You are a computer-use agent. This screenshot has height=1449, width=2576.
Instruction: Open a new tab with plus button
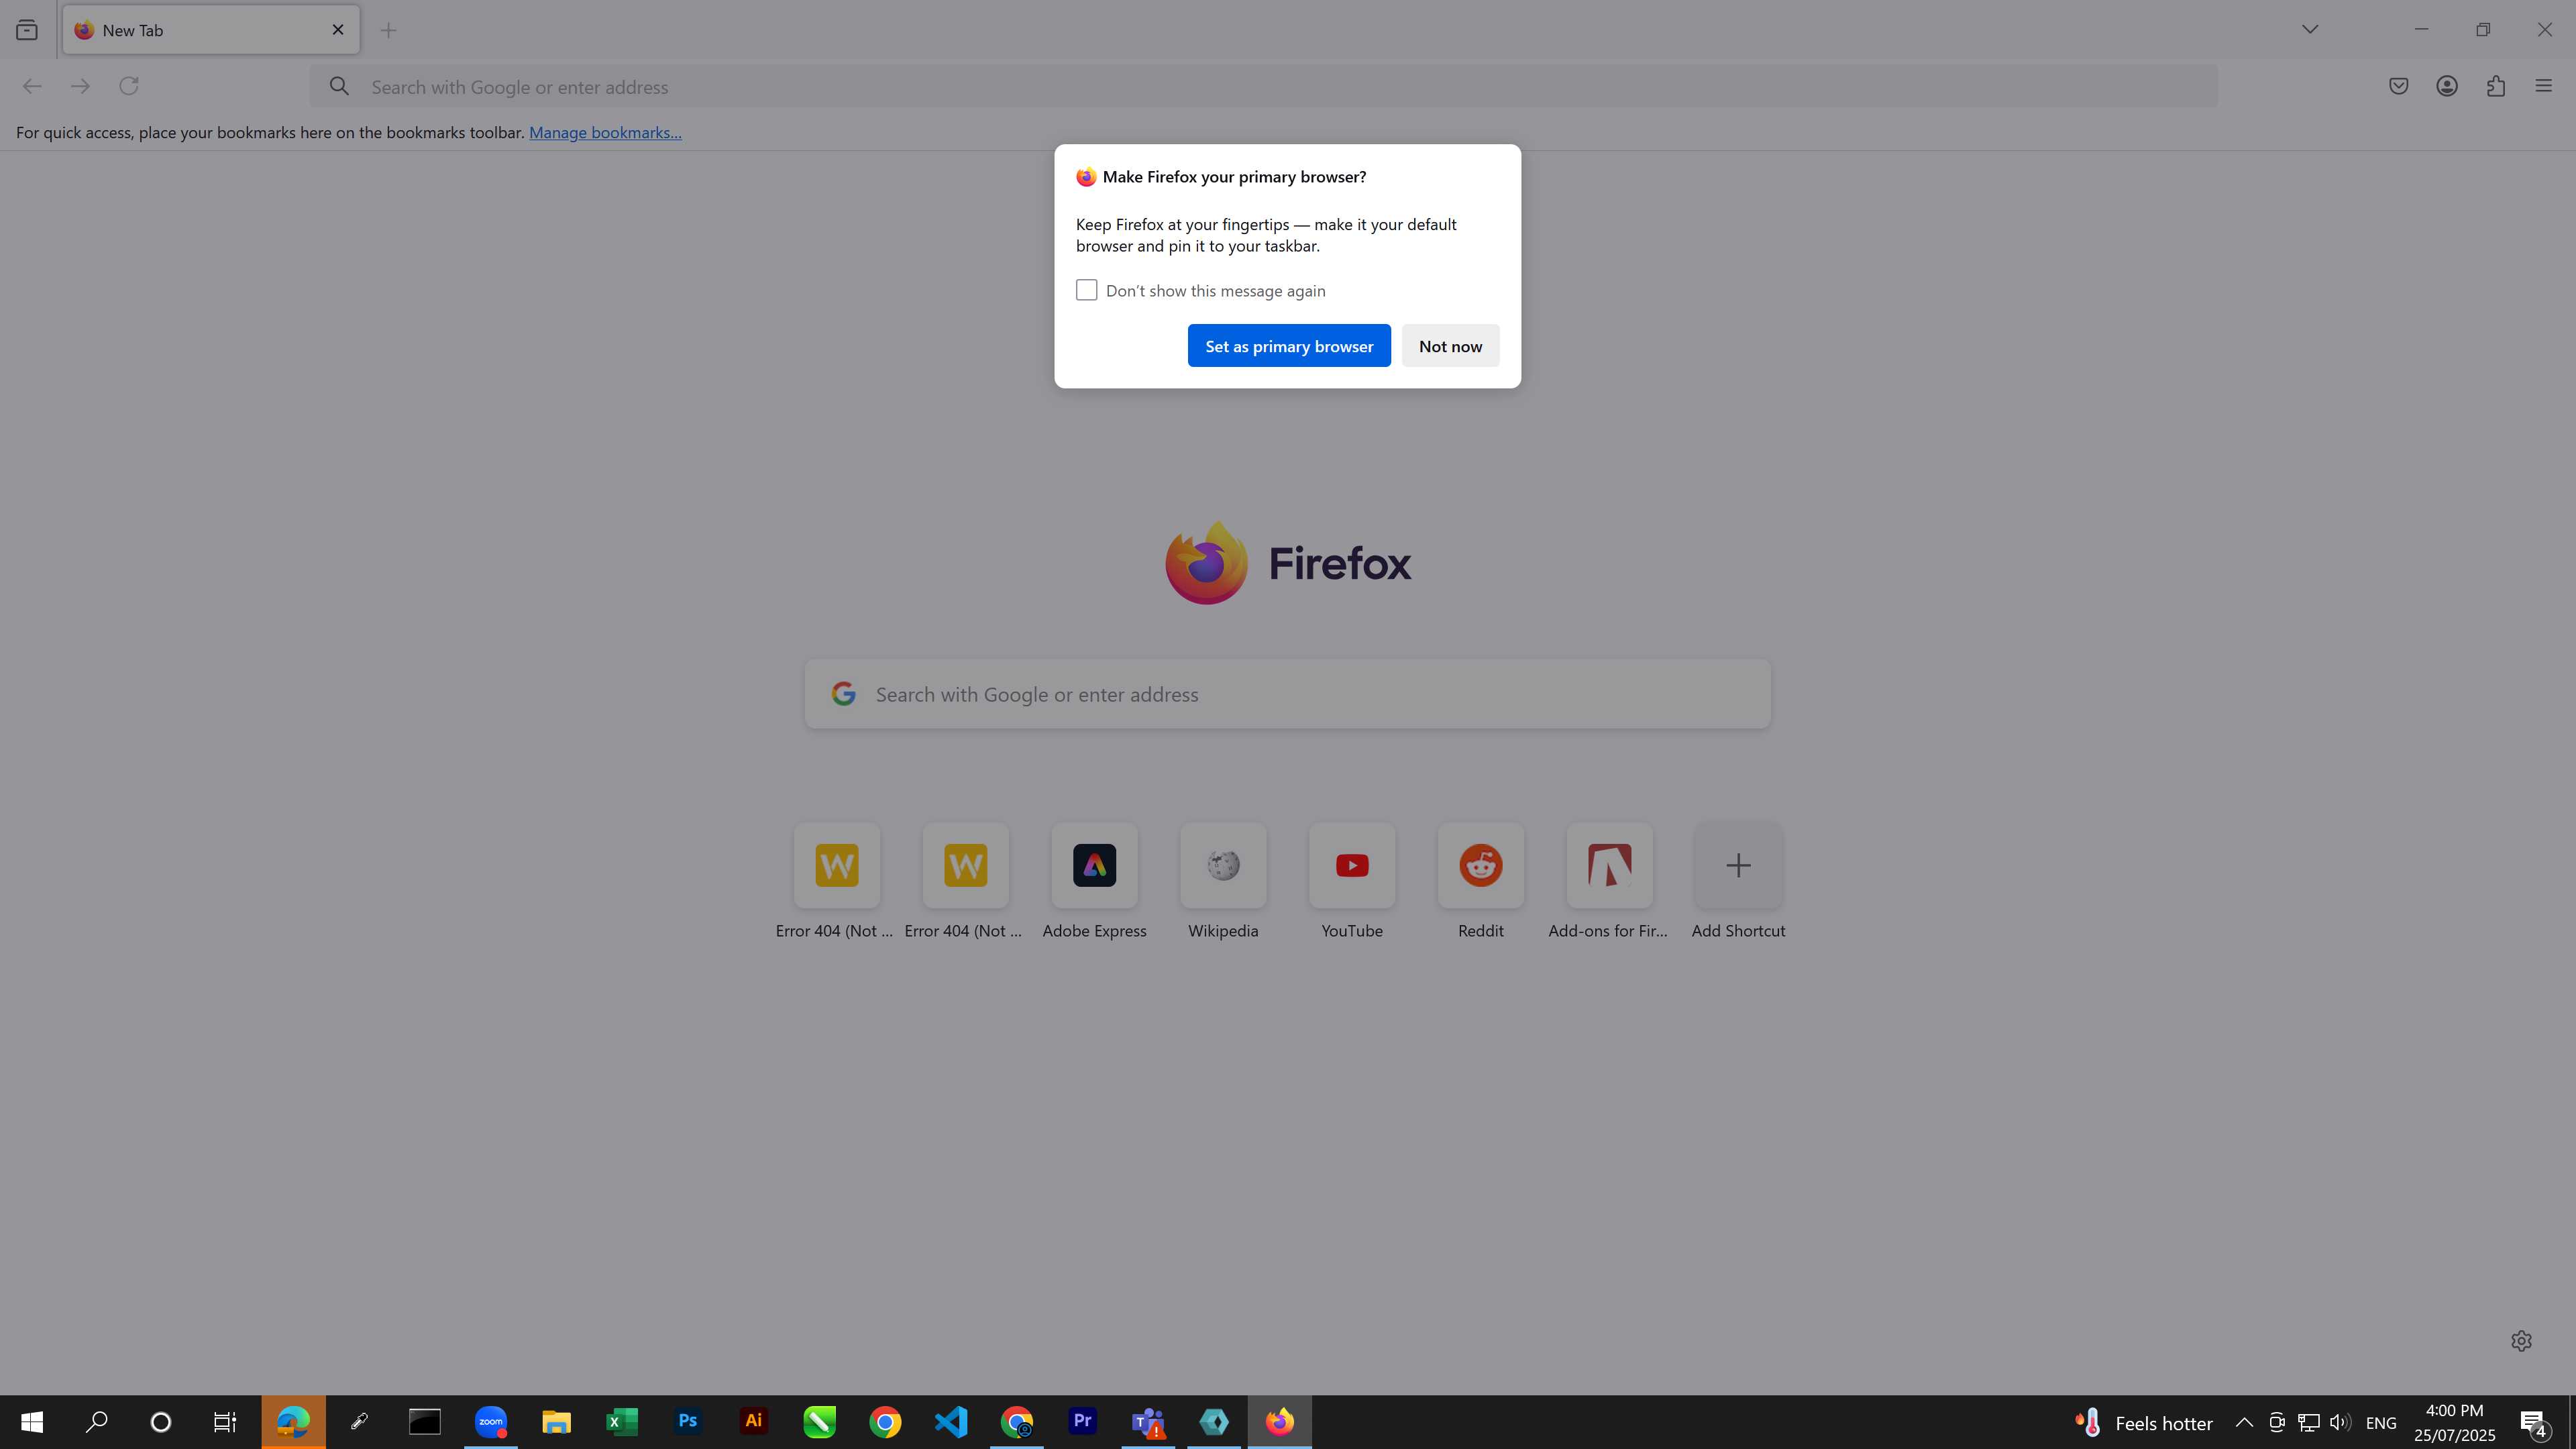(x=389, y=30)
